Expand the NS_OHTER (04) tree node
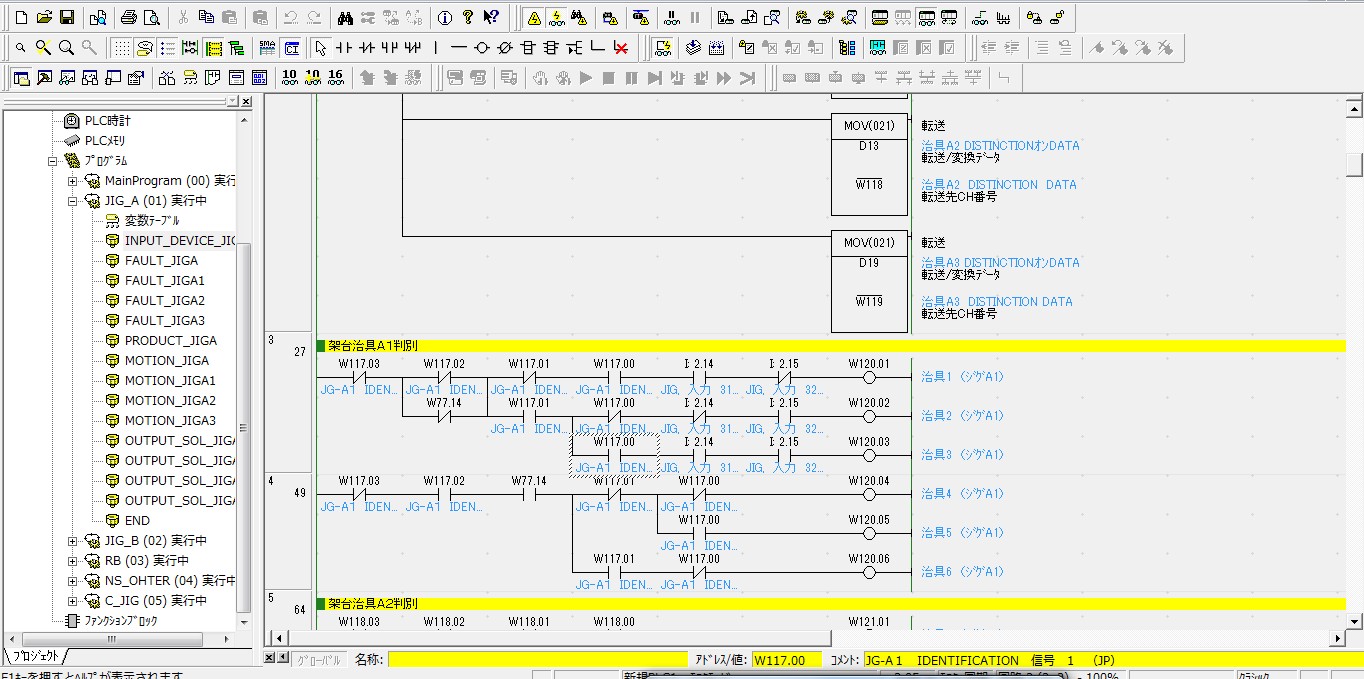 pyautogui.click(x=72, y=581)
